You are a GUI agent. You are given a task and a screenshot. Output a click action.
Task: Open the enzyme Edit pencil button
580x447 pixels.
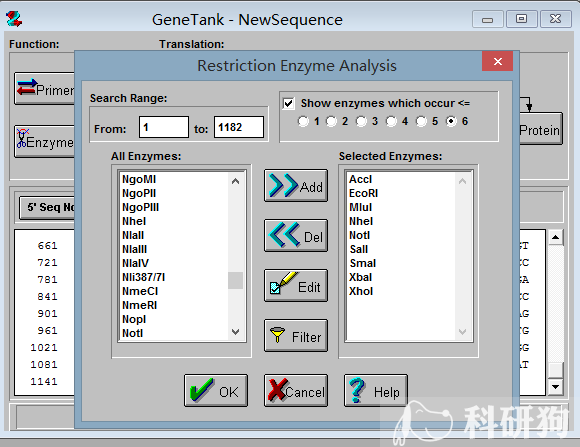[x=296, y=286]
